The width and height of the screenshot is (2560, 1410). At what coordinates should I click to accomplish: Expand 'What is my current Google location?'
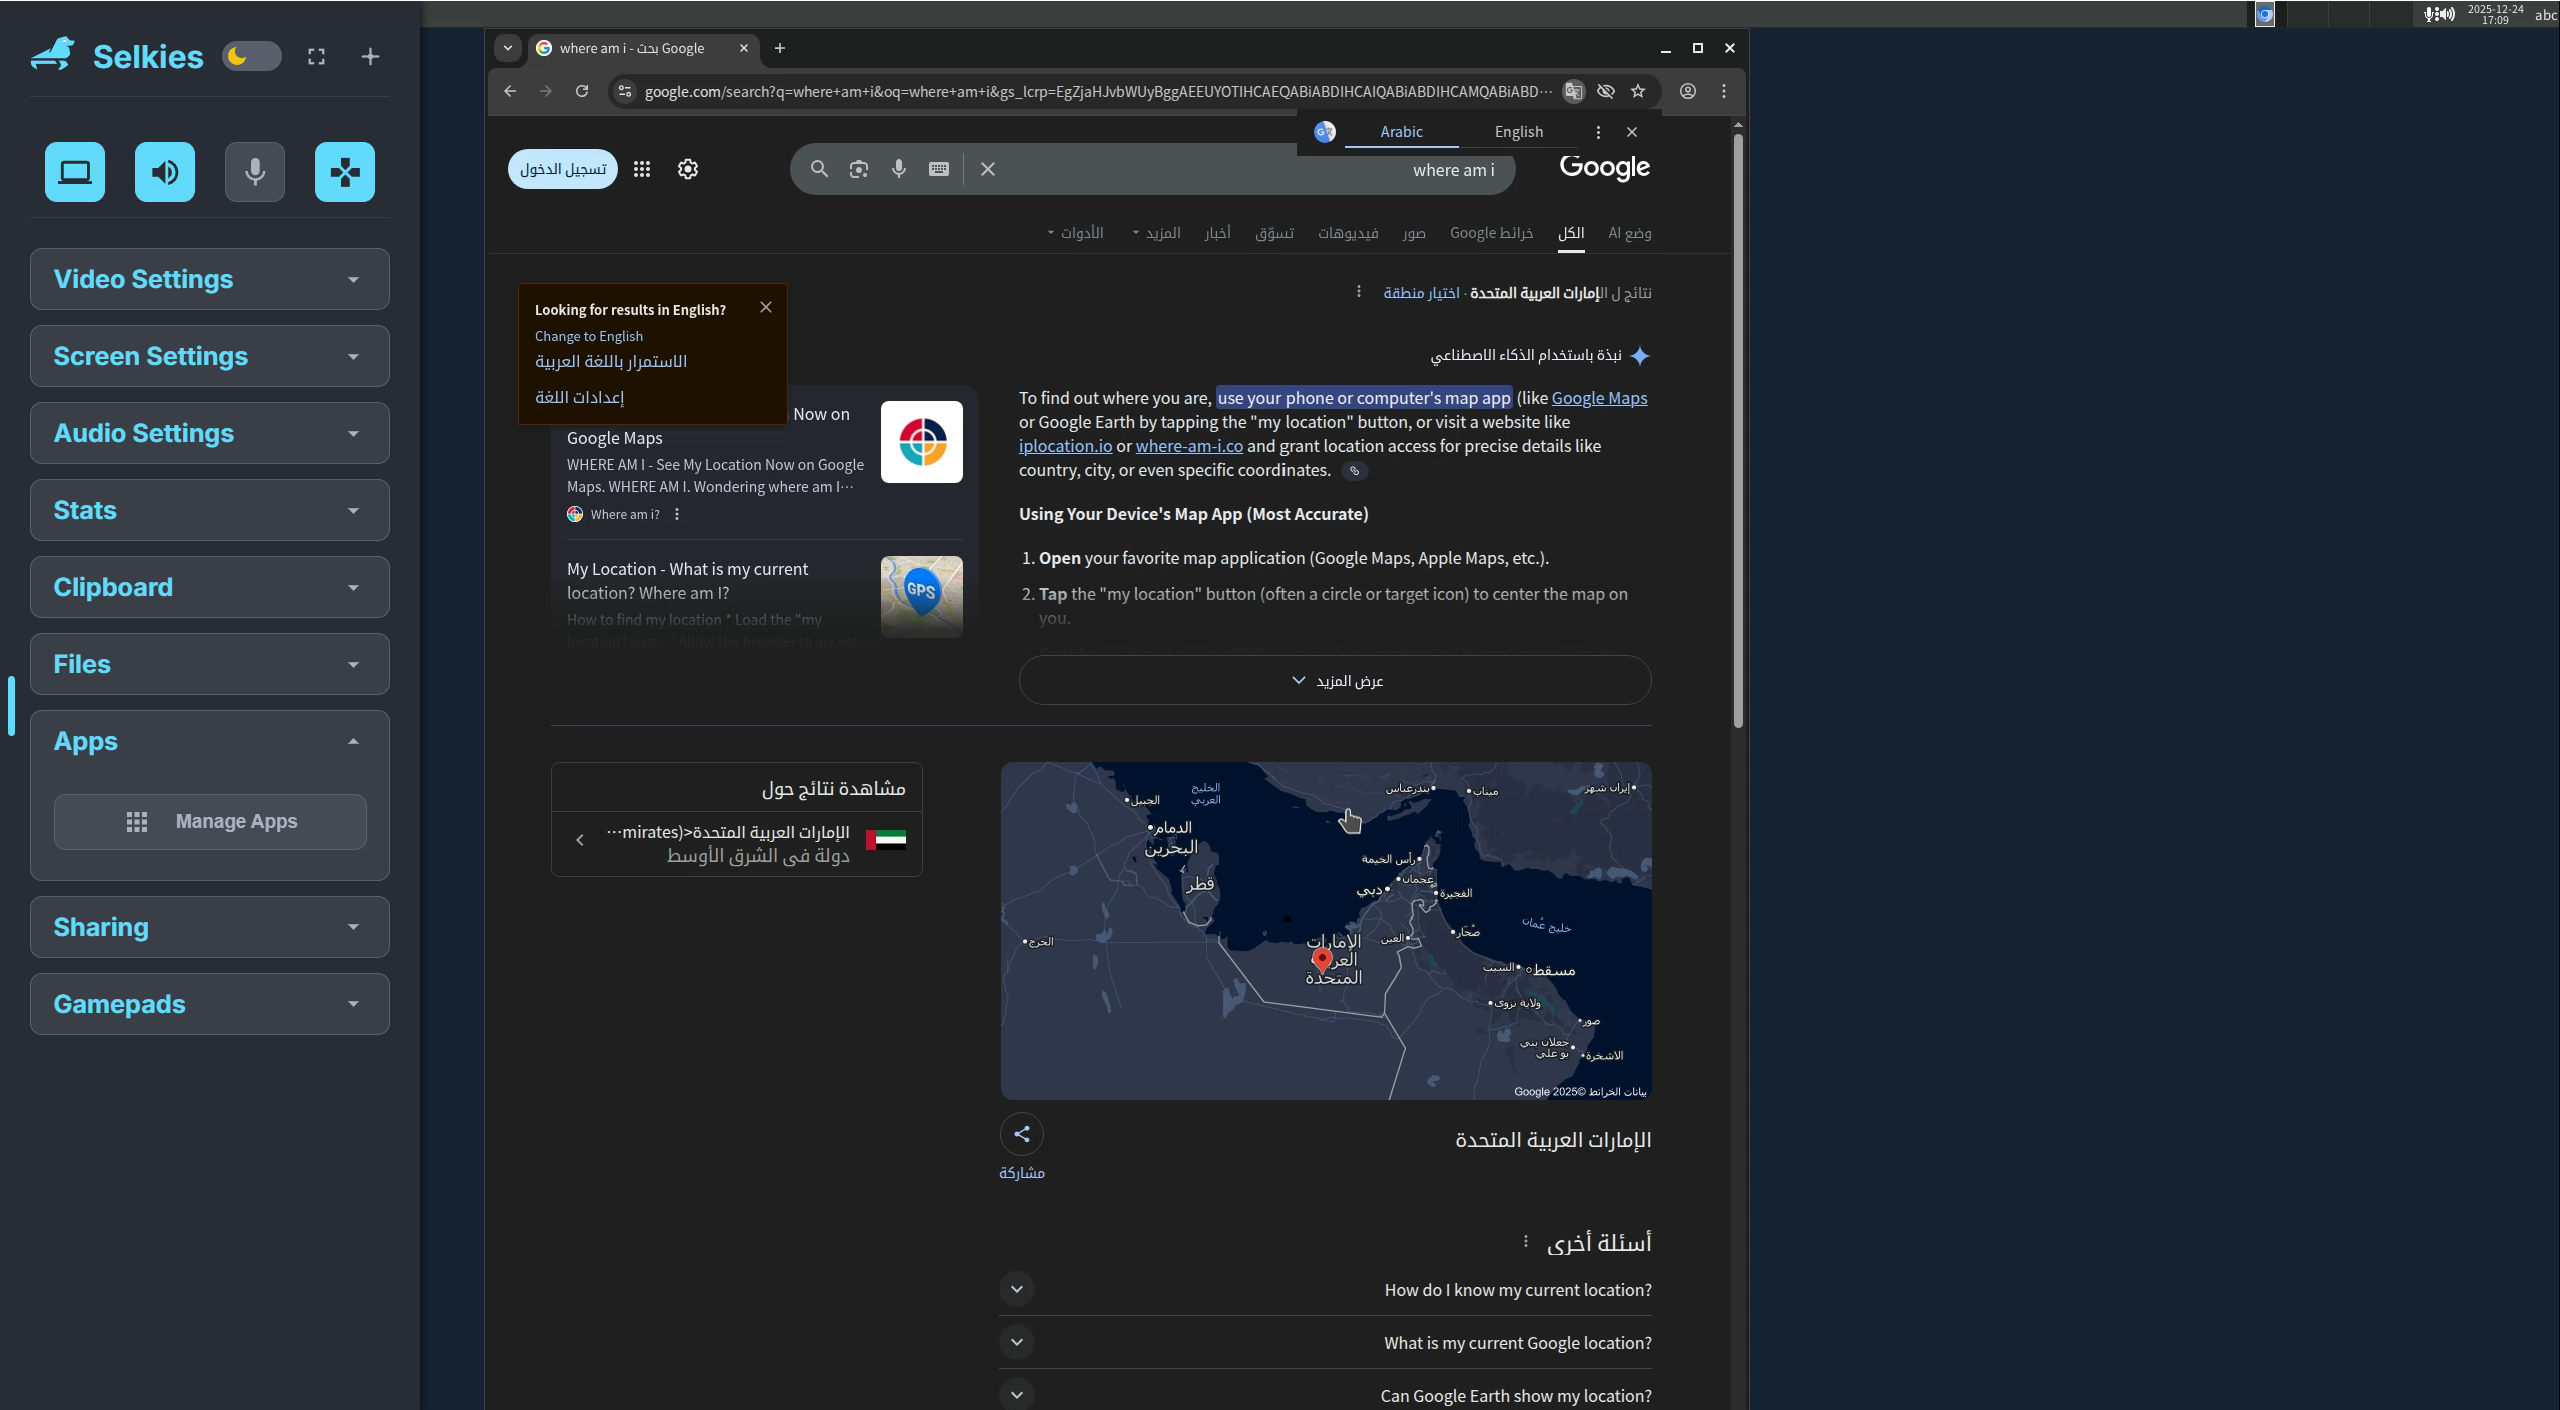[1325, 1343]
